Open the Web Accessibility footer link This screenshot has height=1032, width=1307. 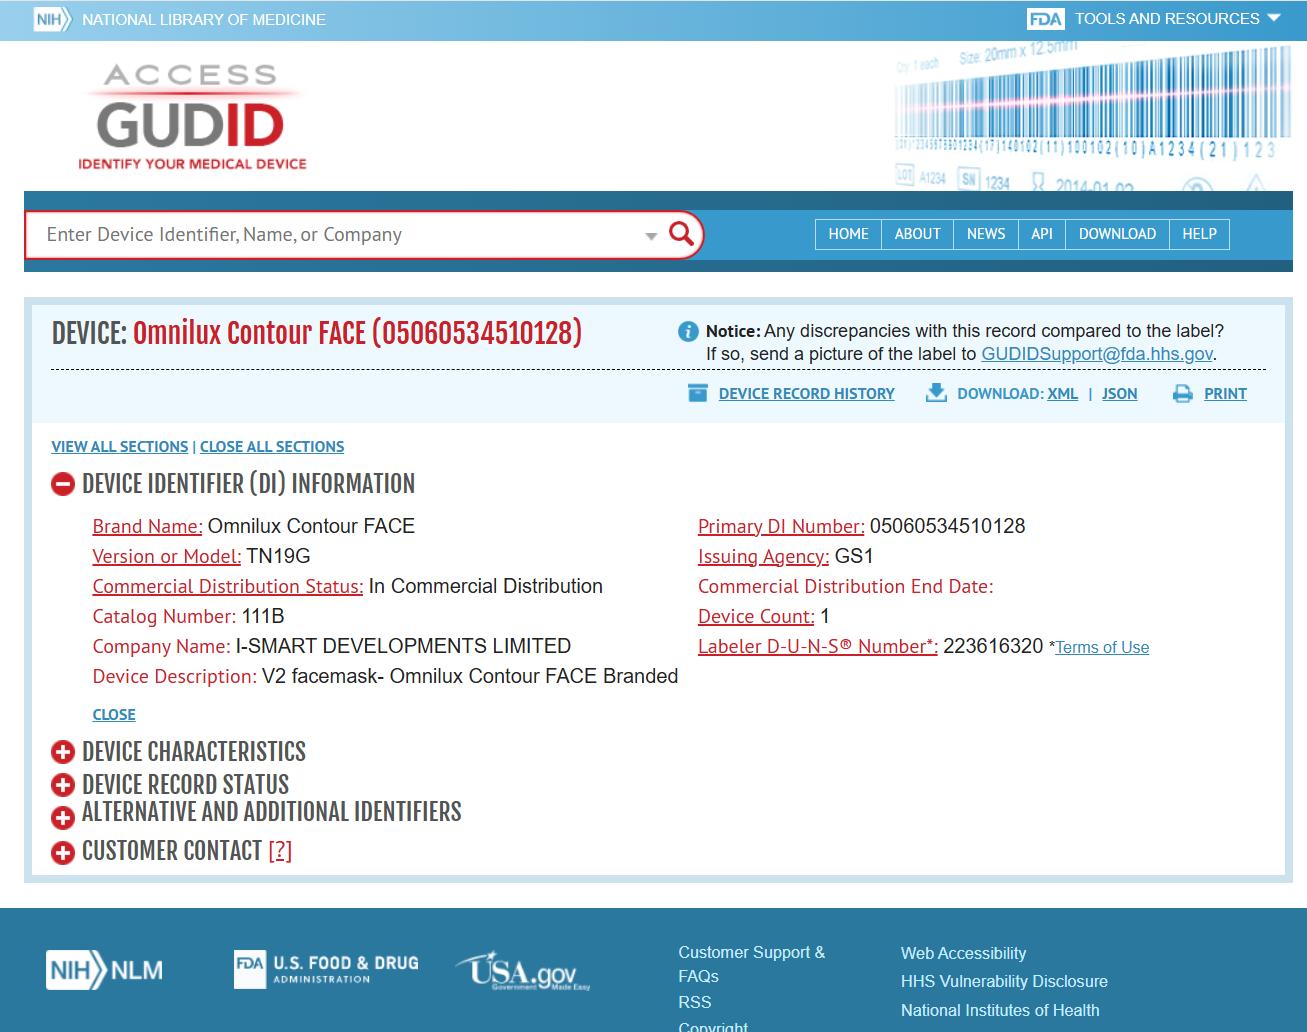pyautogui.click(x=963, y=954)
